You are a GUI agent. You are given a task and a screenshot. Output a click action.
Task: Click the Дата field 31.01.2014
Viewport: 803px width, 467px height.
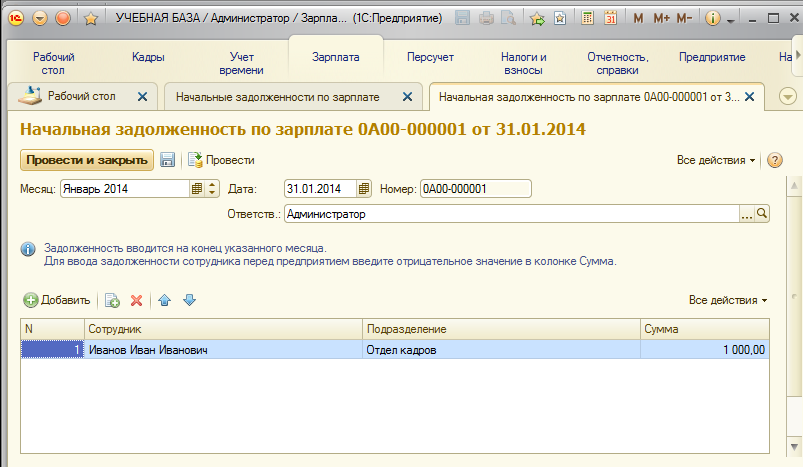click(x=320, y=188)
